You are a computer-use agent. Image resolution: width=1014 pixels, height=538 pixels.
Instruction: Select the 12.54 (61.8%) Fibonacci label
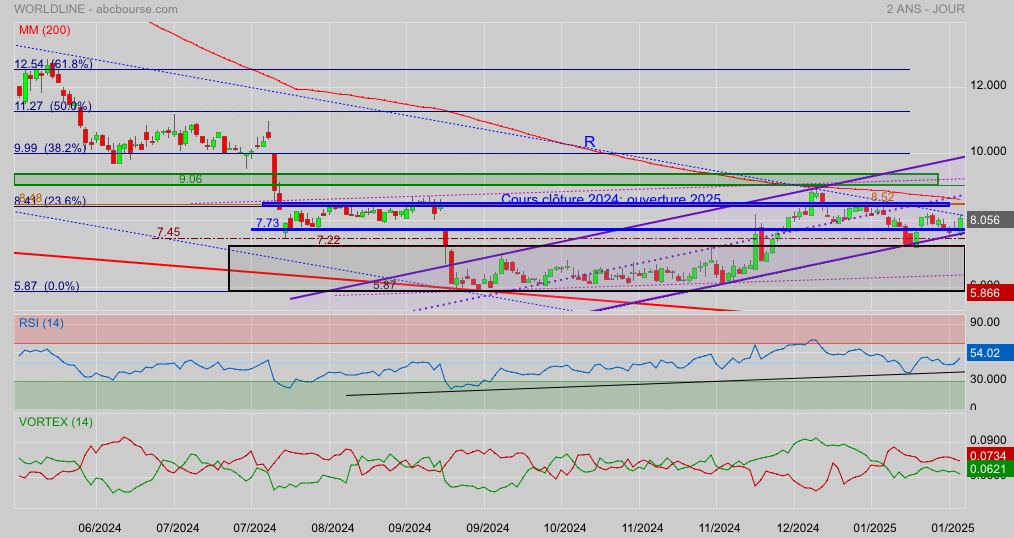pos(53,64)
